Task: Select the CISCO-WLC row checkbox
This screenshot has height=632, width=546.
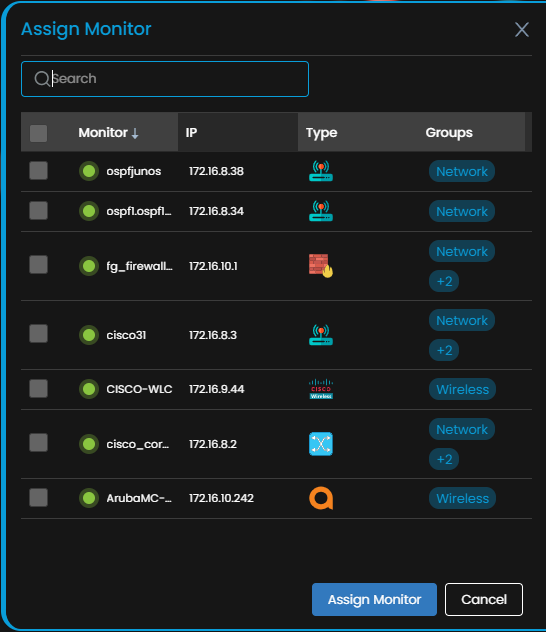Action: pos(39,389)
